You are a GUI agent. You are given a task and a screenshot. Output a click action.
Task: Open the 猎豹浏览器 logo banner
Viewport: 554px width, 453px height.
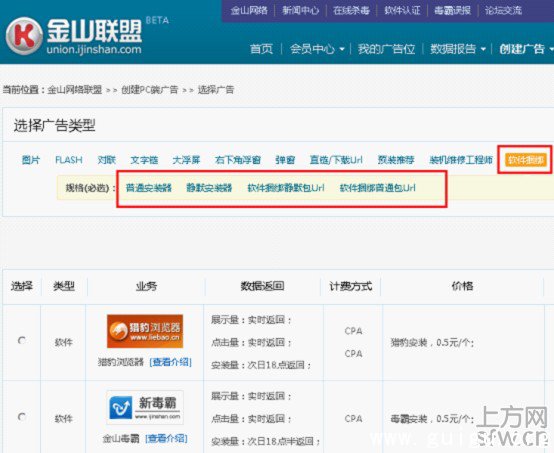(145, 331)
